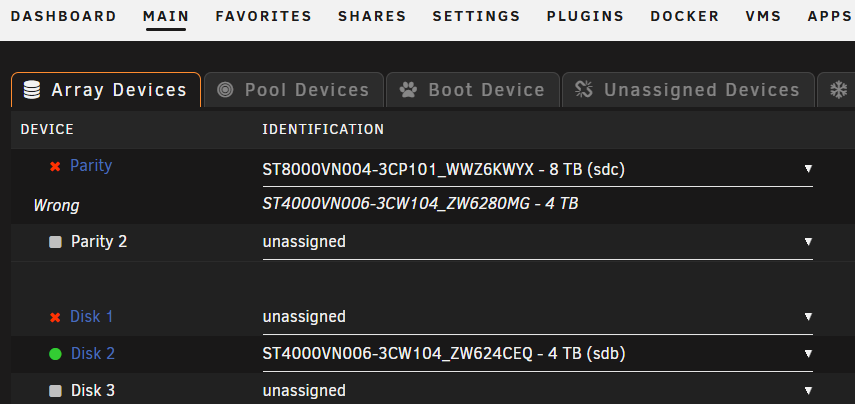The height and width of the screenshot is (404, 855).
Task: Click the snowflake icon tab at far right
Action: tap(838, 90)
